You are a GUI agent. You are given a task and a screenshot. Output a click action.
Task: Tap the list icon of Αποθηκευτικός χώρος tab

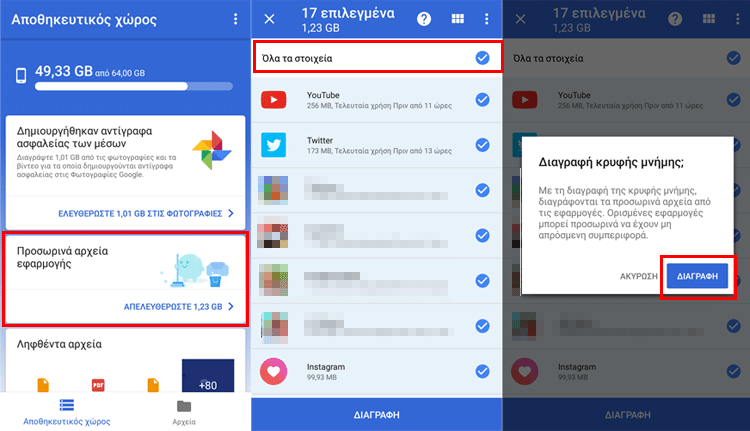point(66,405)
